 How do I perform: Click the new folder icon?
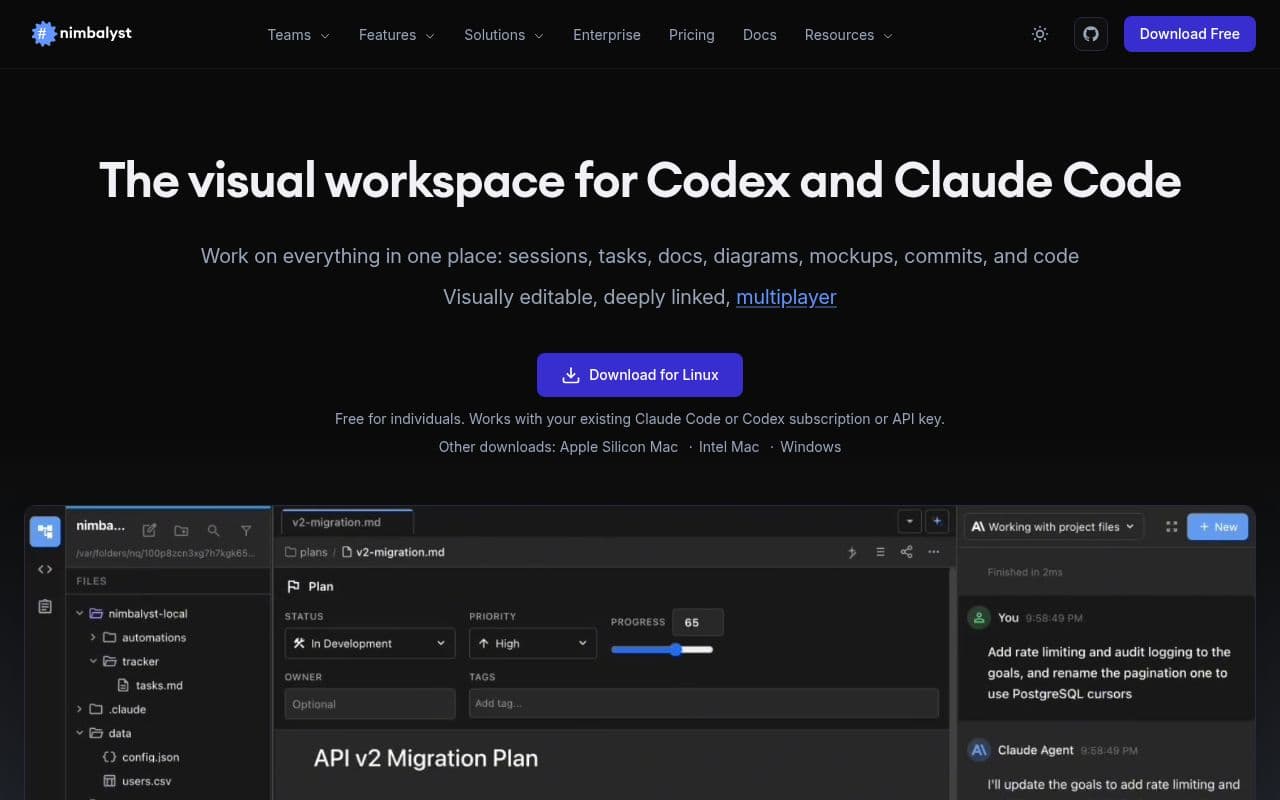(181, 531)
